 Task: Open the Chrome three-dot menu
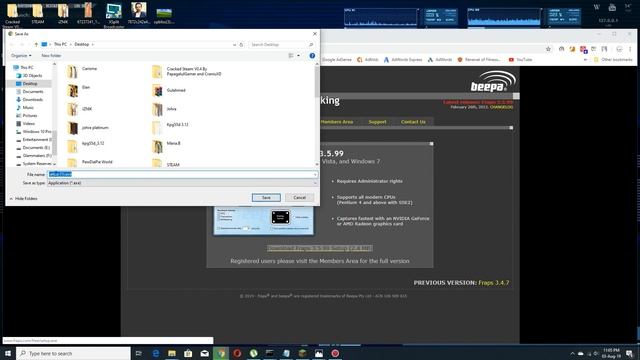630,49
